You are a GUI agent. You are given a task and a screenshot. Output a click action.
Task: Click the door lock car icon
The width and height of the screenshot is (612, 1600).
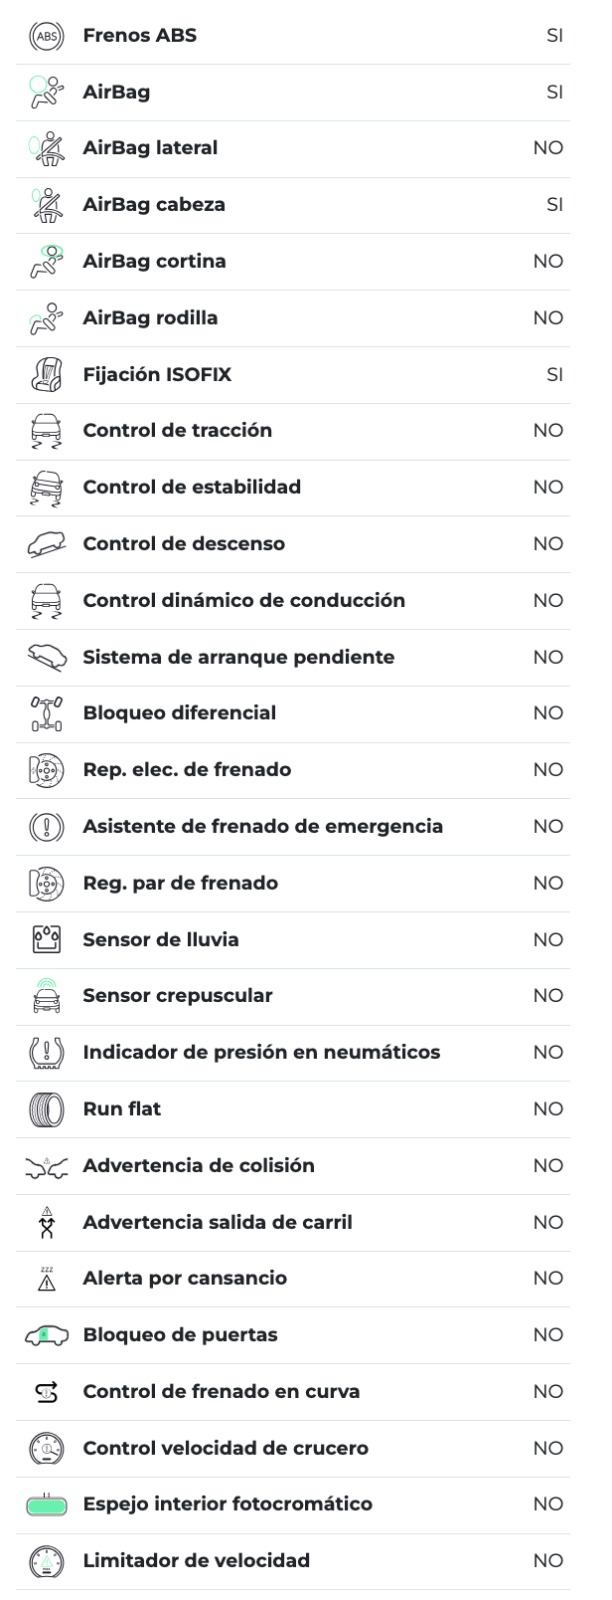pyautogui.click(x=47, y=1335)
